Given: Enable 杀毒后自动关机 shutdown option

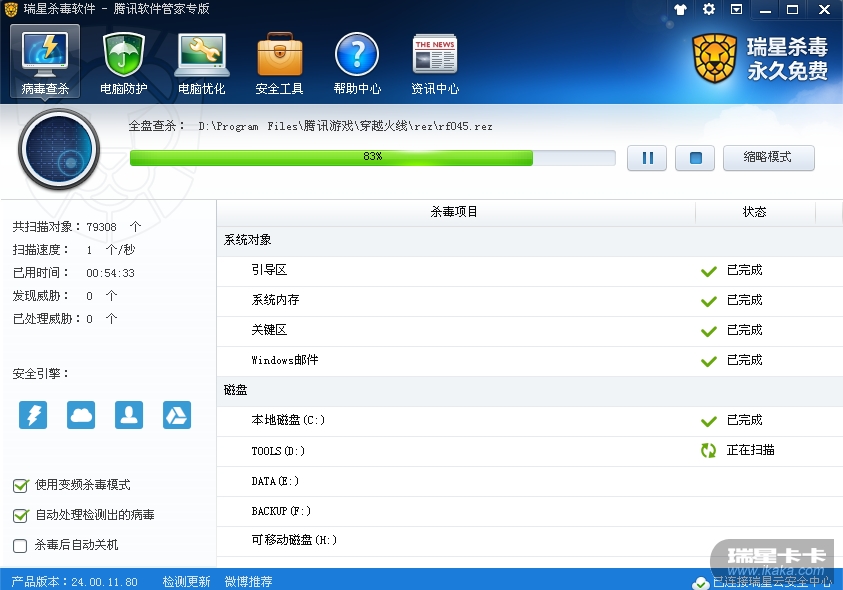Looking at the screenshot, I should (20, 546).
